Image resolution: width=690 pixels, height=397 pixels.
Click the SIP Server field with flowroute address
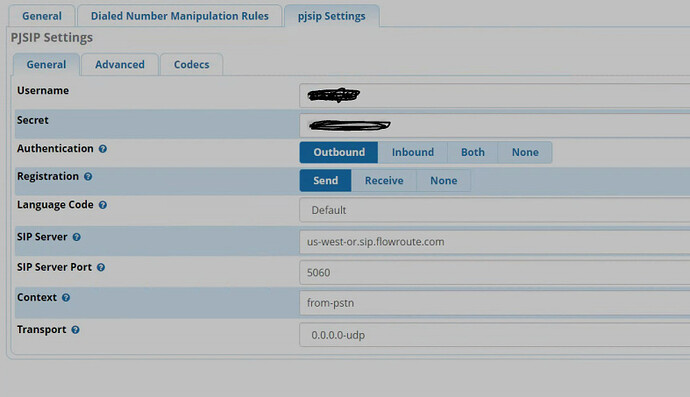pos(495,242)
